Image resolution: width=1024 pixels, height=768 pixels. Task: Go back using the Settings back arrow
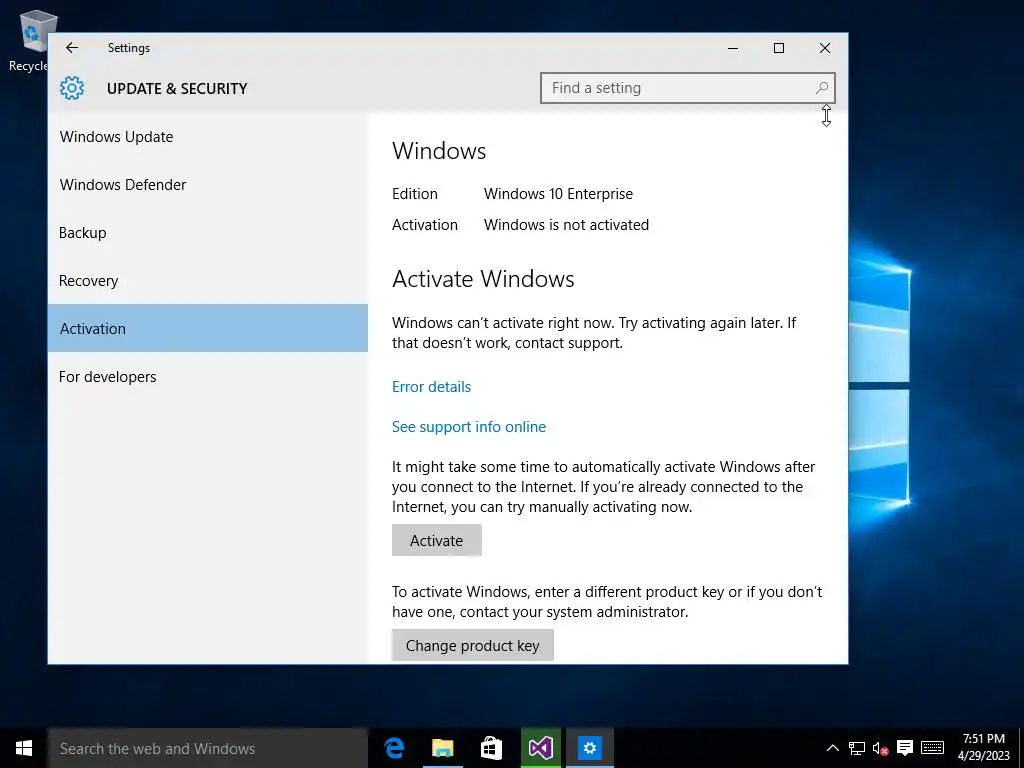[x=72, y=48]
